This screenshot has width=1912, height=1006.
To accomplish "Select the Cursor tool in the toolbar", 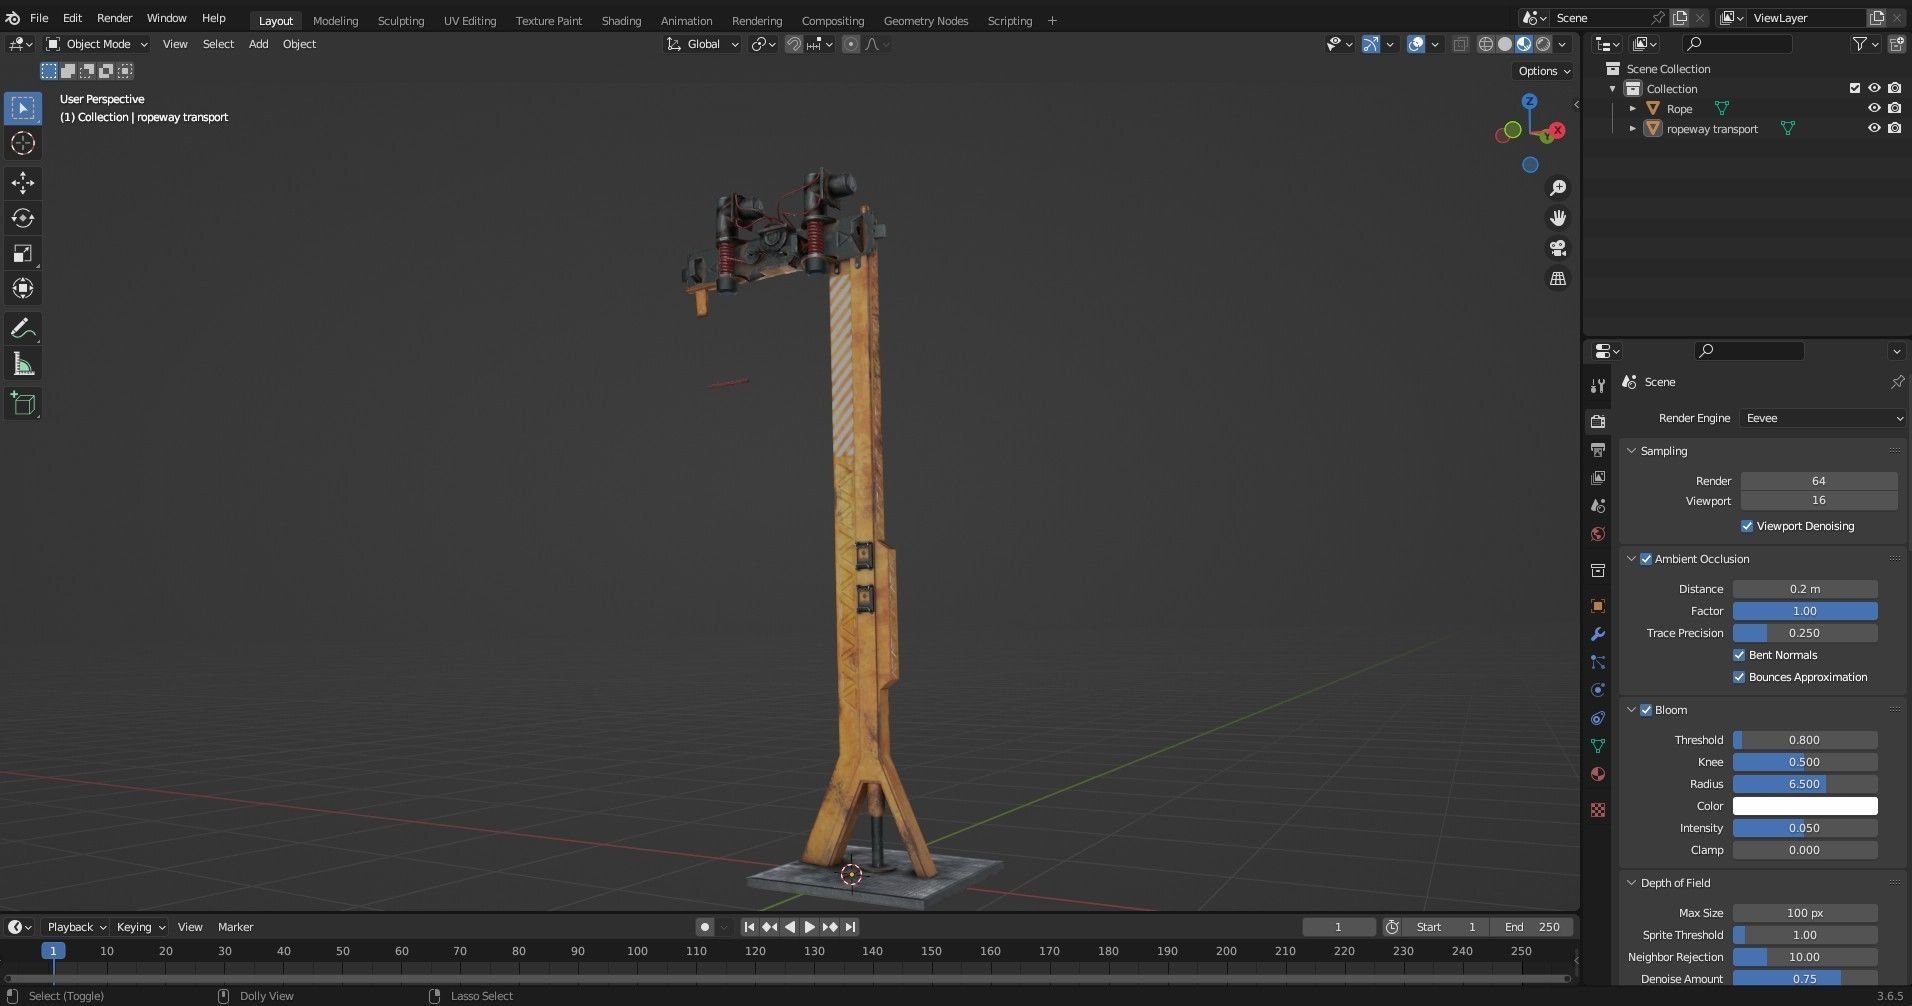I will tap(23, 143).
